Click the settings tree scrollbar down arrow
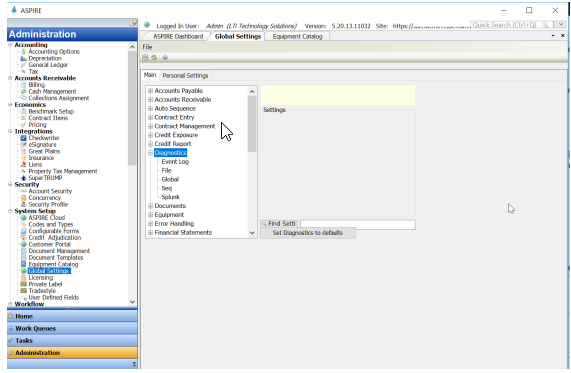Screen dimensions: 571x373 pyautogui.click(x=252, y=233)
